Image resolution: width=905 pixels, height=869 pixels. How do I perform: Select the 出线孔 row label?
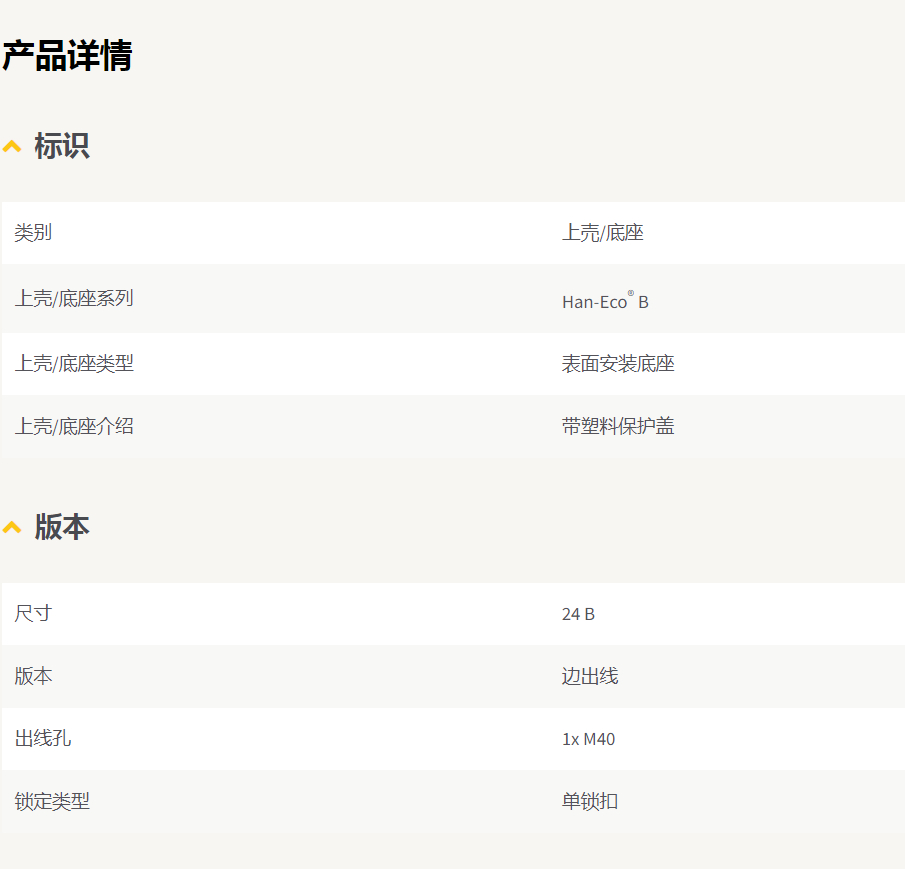43,739
